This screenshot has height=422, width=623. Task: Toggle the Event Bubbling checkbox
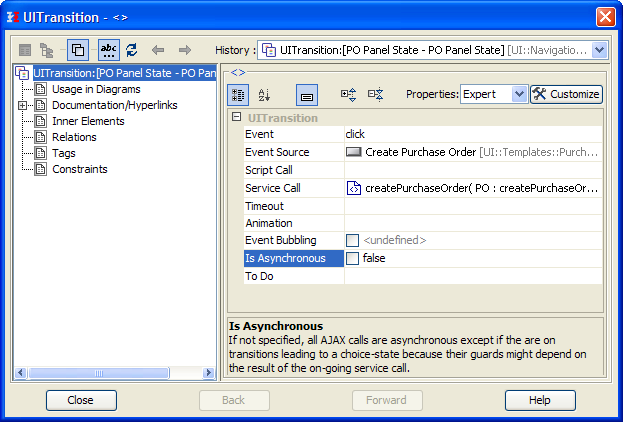[x=352, y=240]
